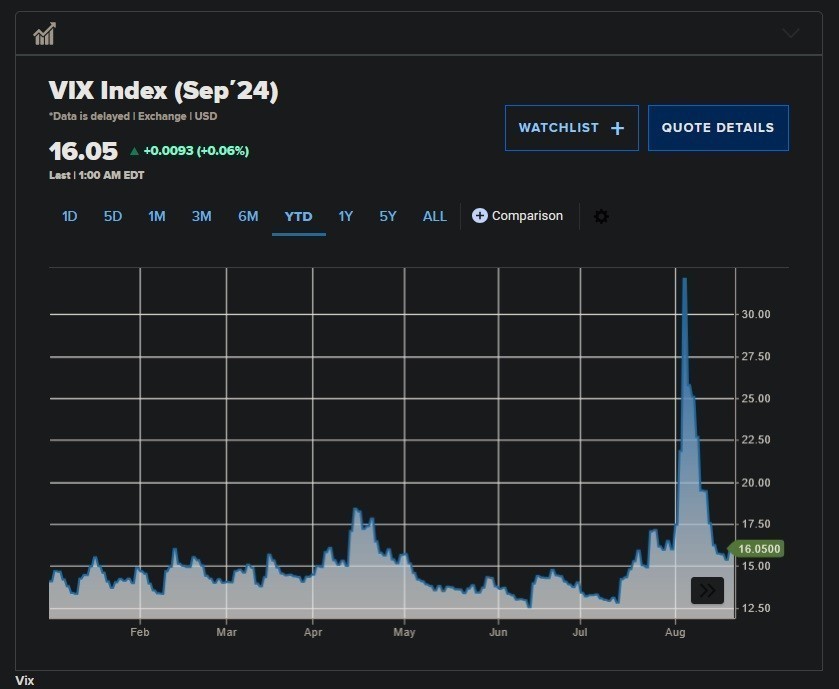Select the ALL time range
The image size is (839, 689).
(435, 216)
